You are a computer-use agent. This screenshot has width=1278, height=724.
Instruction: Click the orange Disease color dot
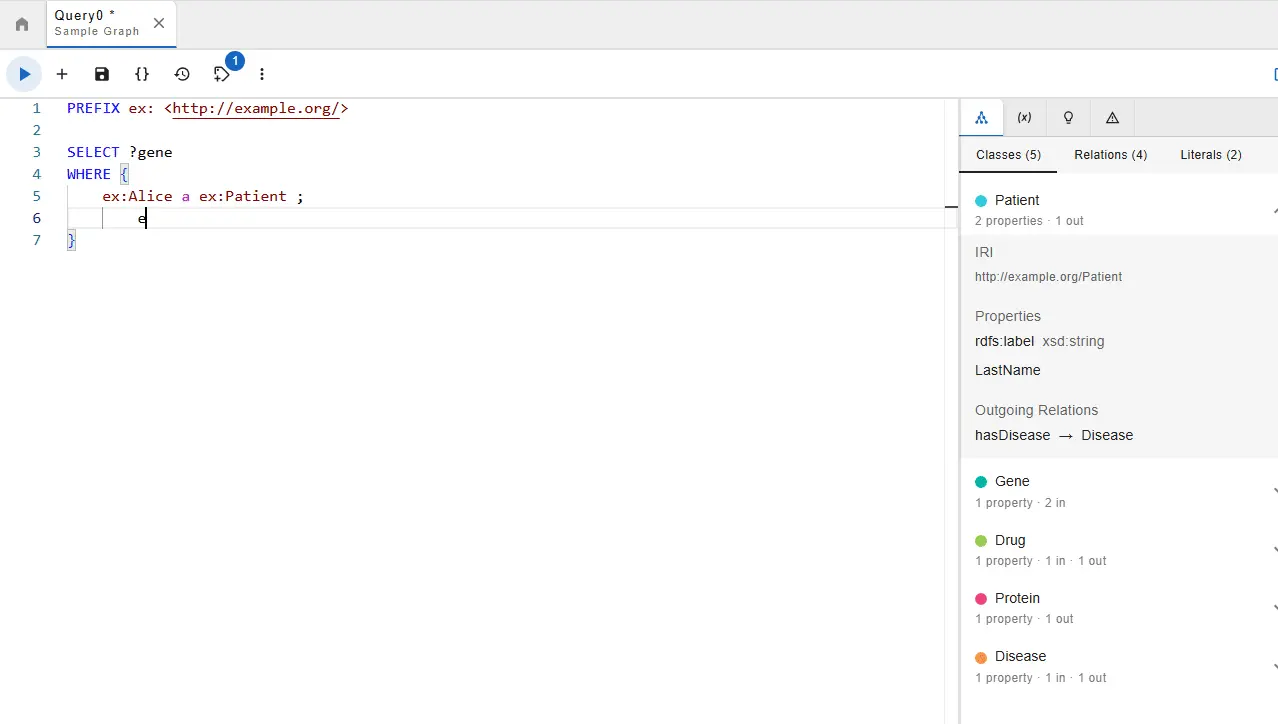(x=981, y=658)
